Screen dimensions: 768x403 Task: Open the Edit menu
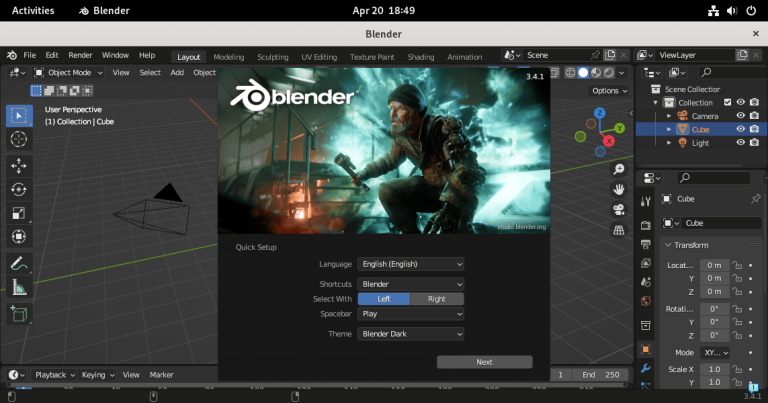[52, 55]
